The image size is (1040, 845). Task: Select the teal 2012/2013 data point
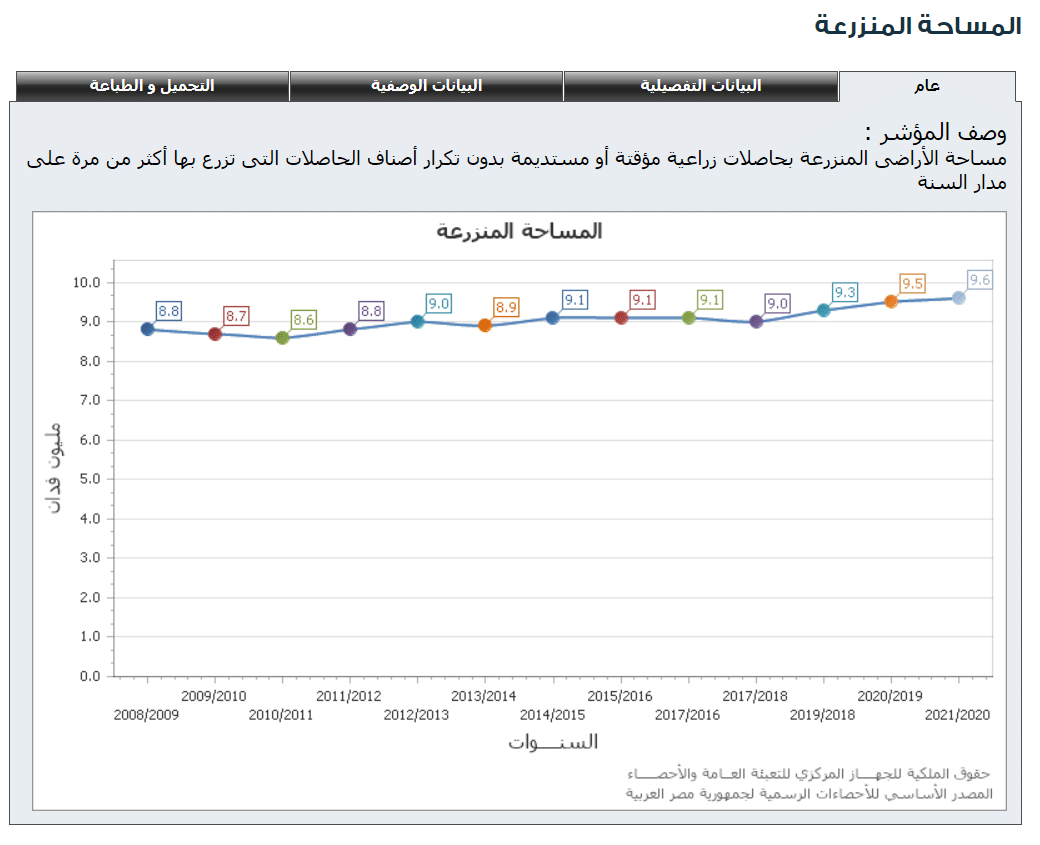tap(418, 321)
